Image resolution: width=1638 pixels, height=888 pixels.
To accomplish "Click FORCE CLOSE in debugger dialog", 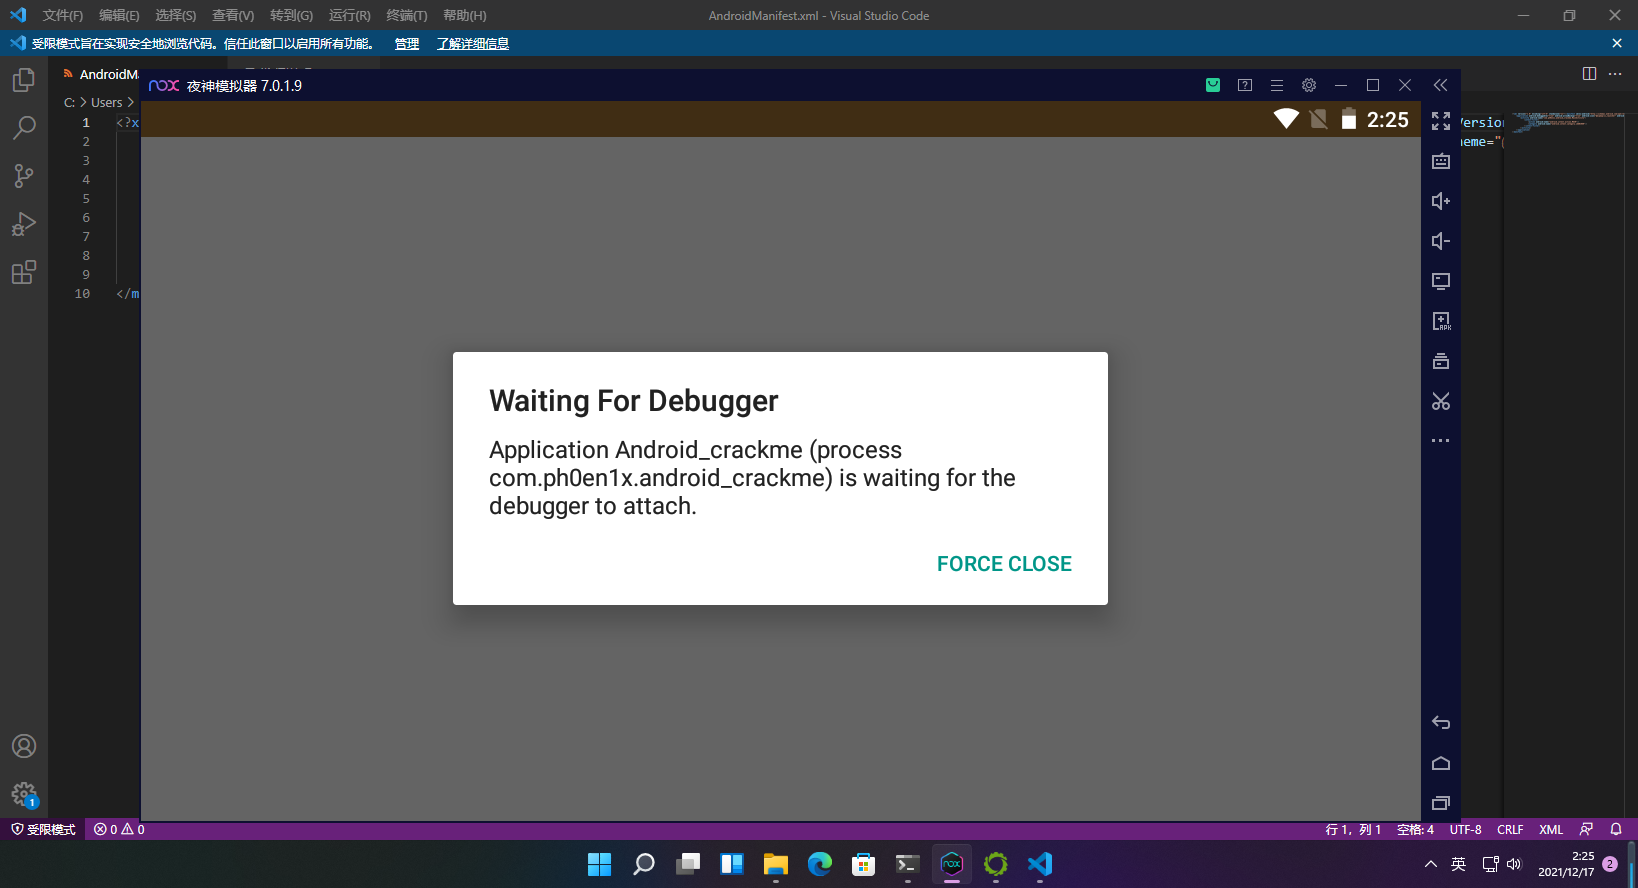I will (1004, 564).
